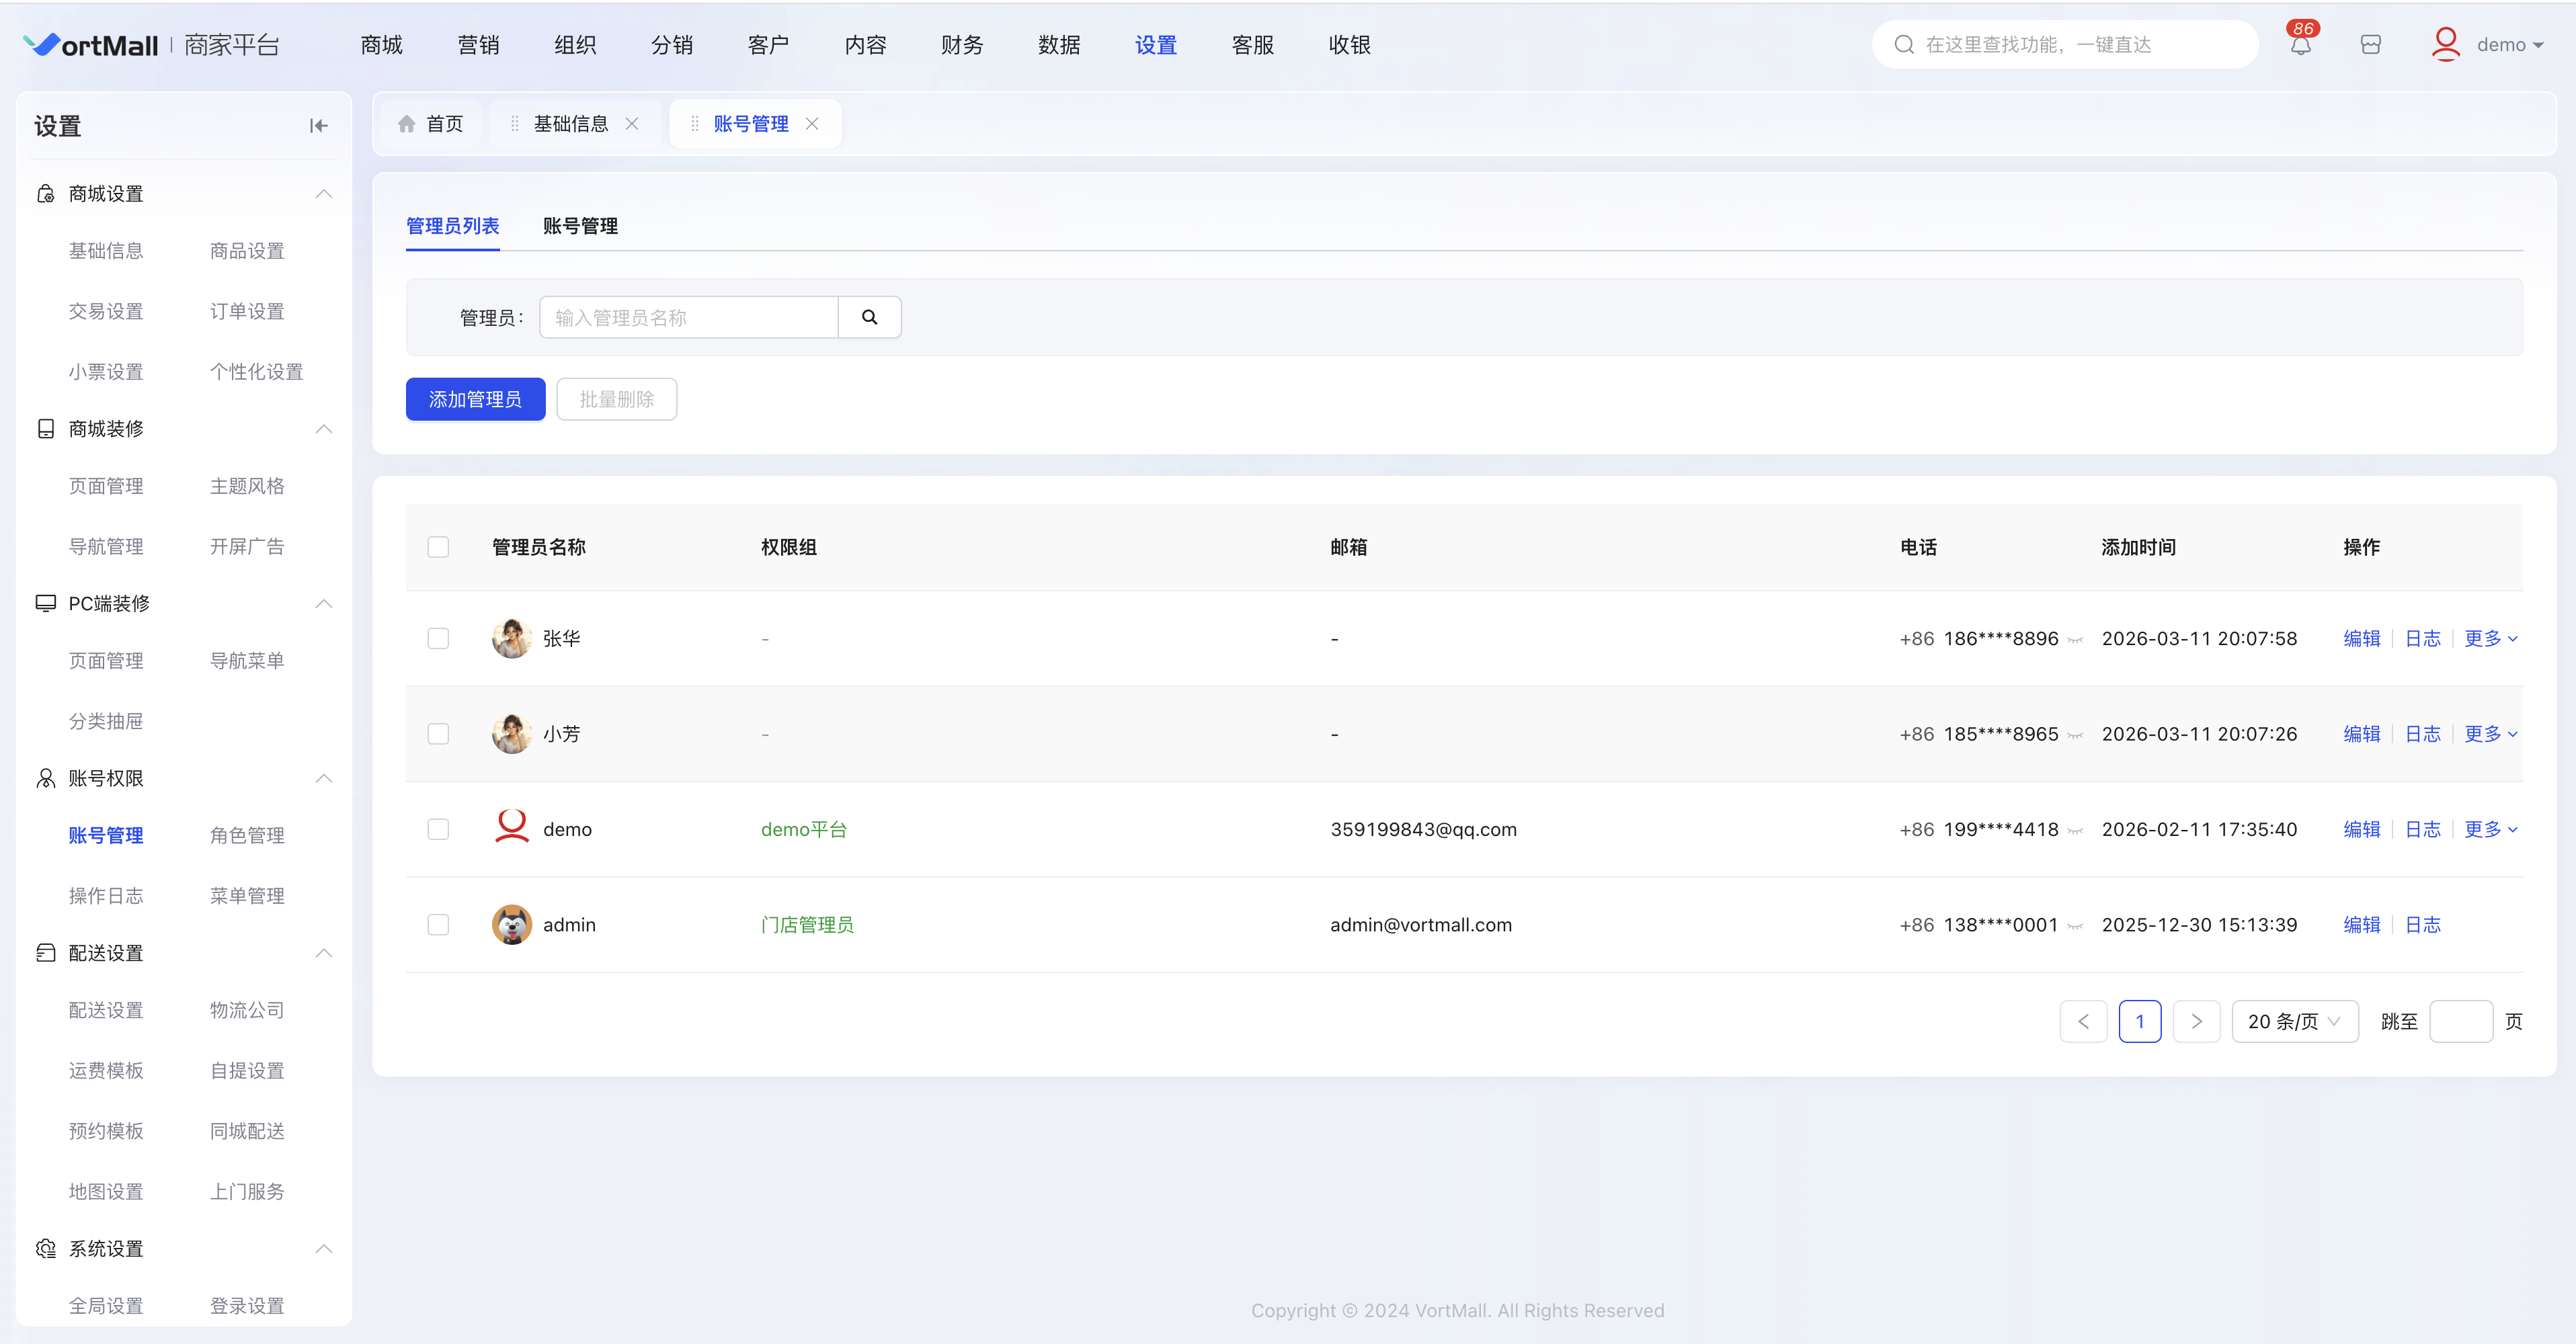Close the 基础信息 tab

(632, 124)
